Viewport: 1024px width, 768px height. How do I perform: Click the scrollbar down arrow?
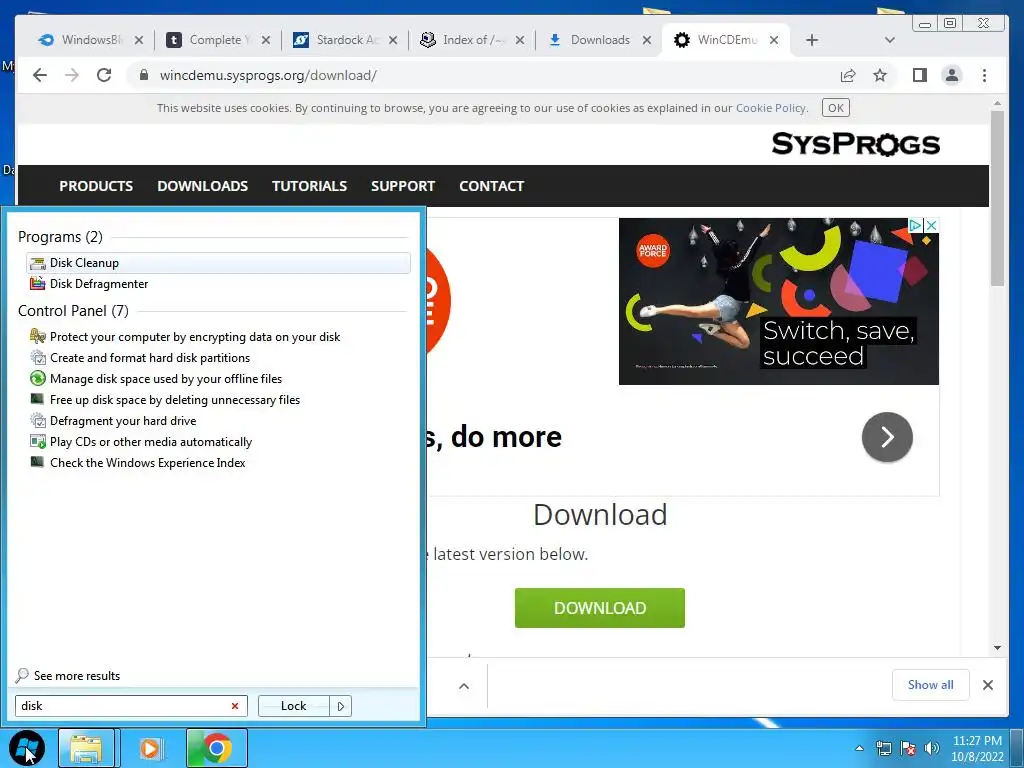pos(997,648)
